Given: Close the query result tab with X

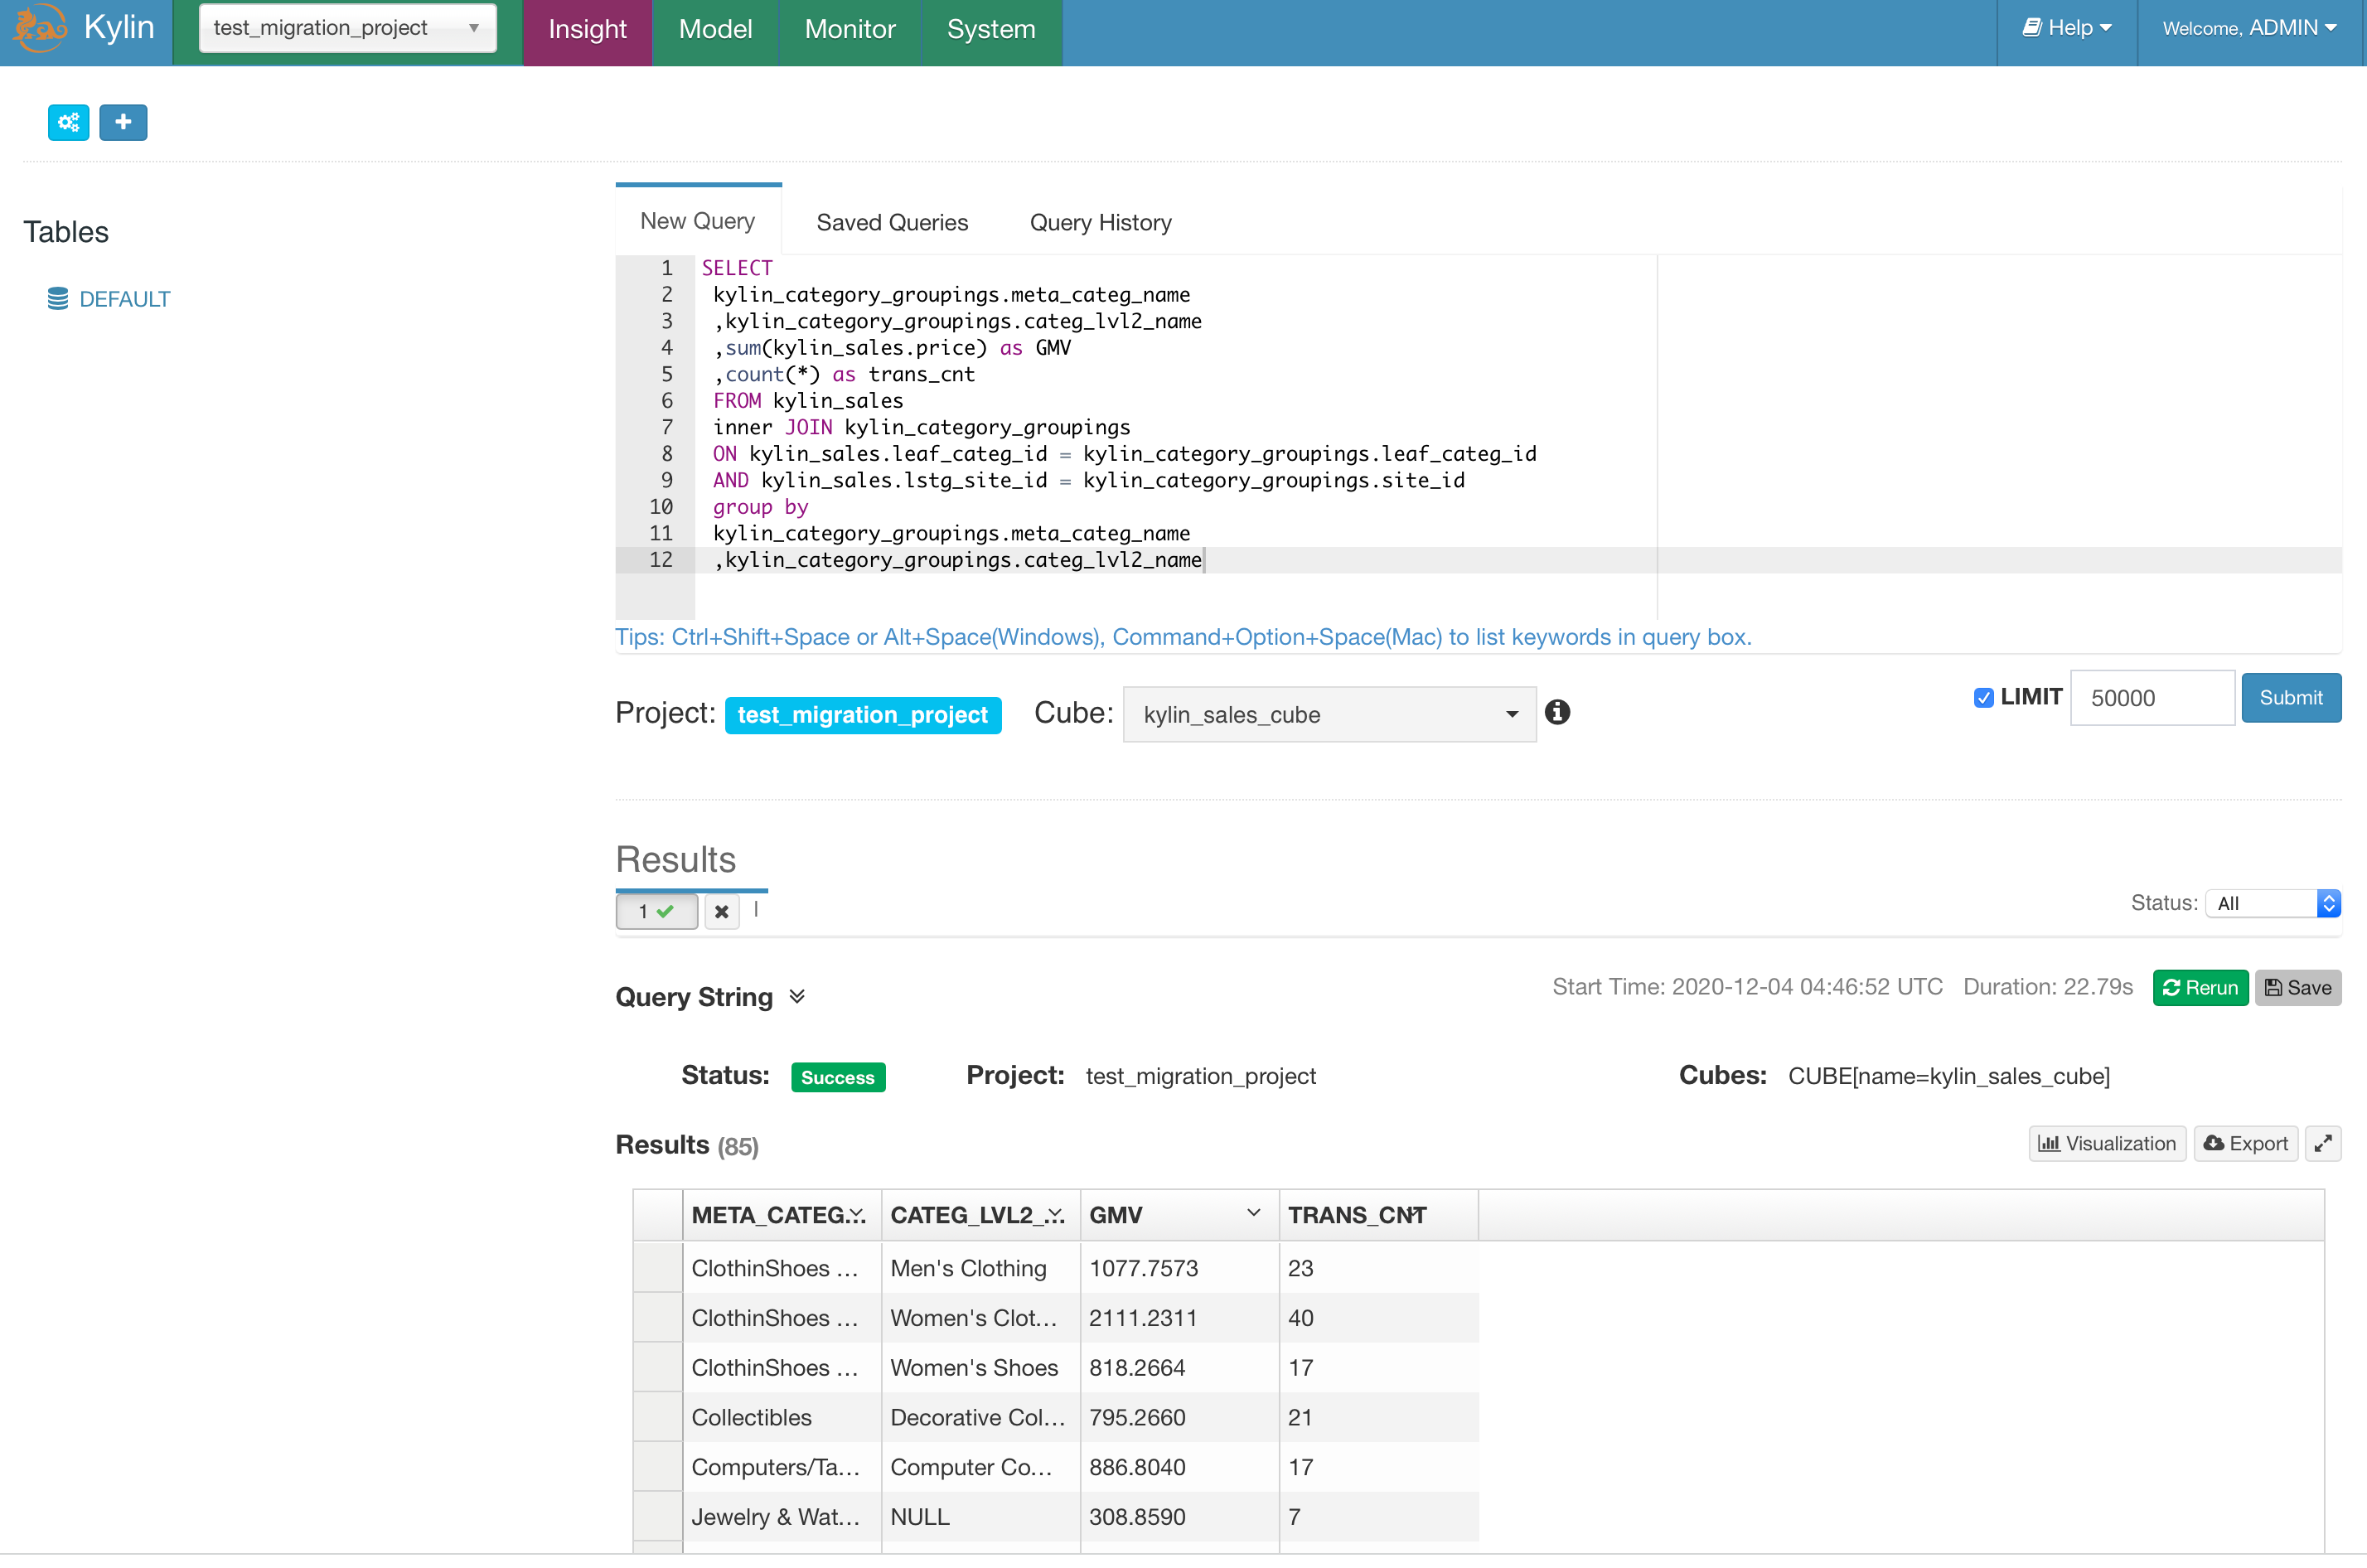Looking at the screenshot, I should [x=721, y=911].
